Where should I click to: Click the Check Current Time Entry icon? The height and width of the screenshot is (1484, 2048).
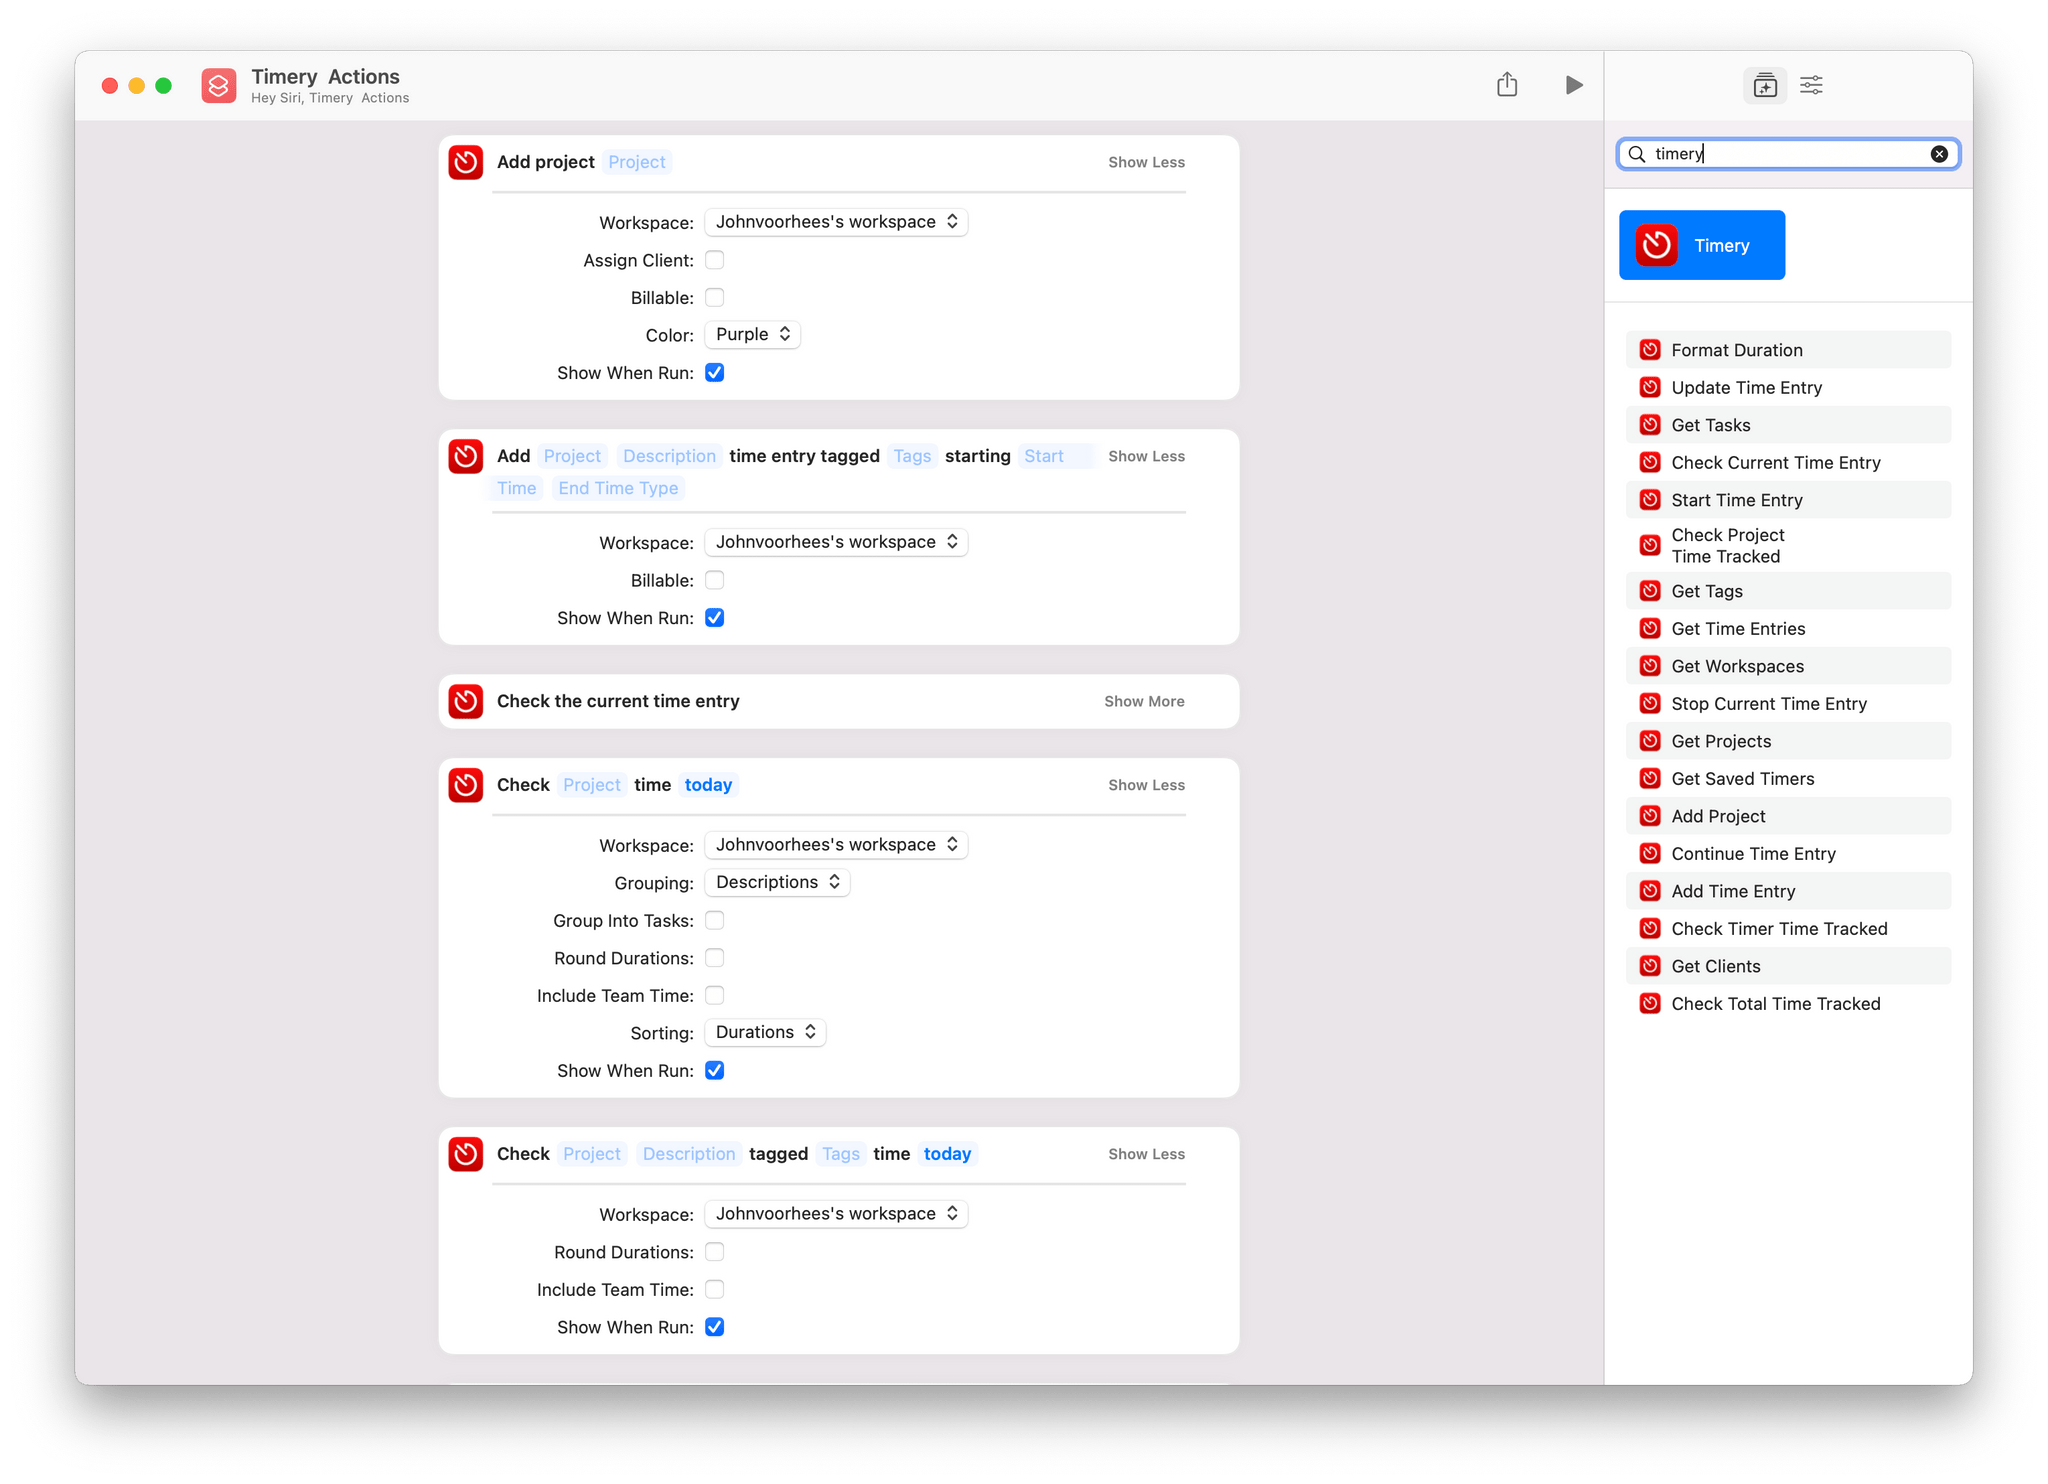pos(1650,462)
